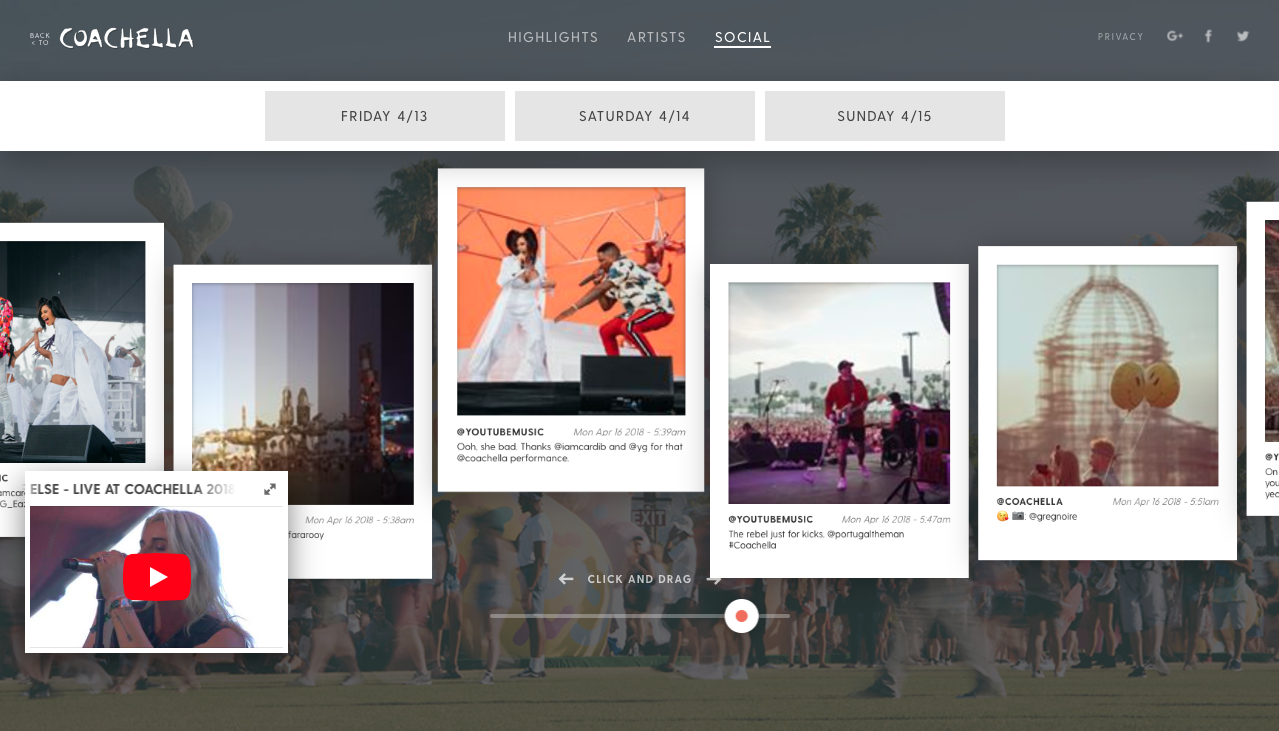Filter posts by Friday 4/13
Image resolution: width=1279 pixels, height=731 pixels.
coord(385,116)
